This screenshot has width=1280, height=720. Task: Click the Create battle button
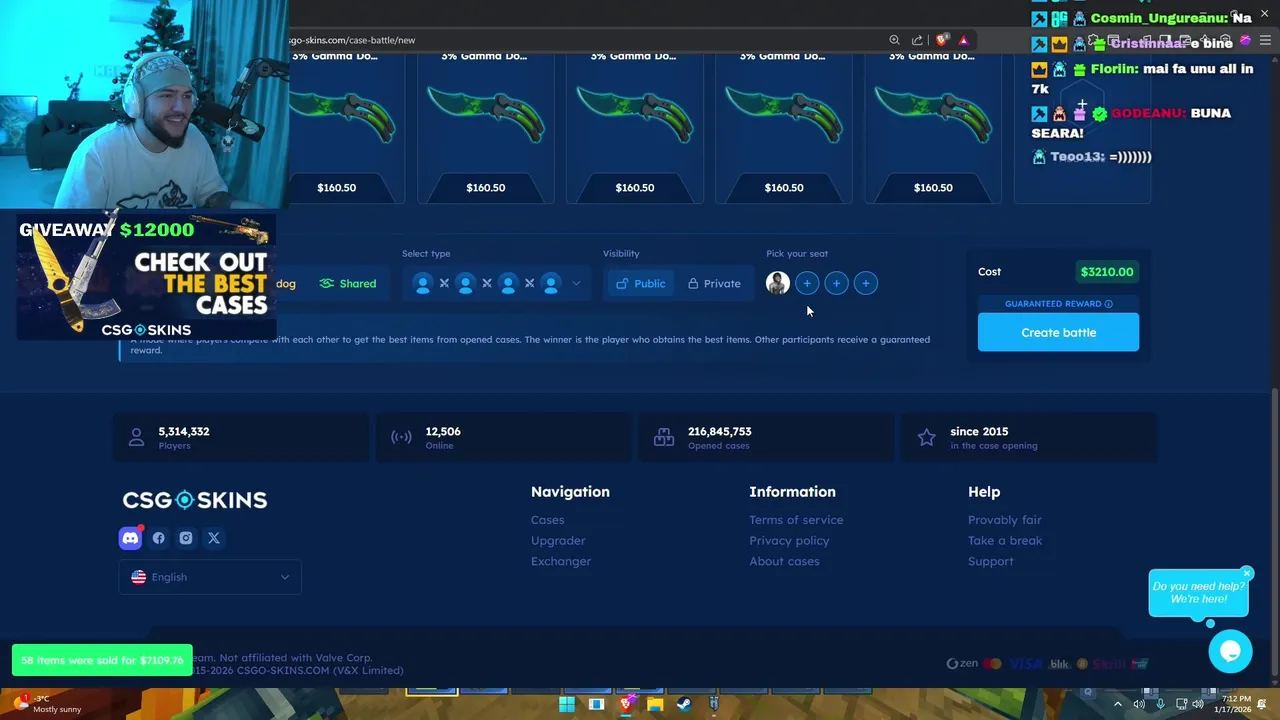click(1058, 332)
